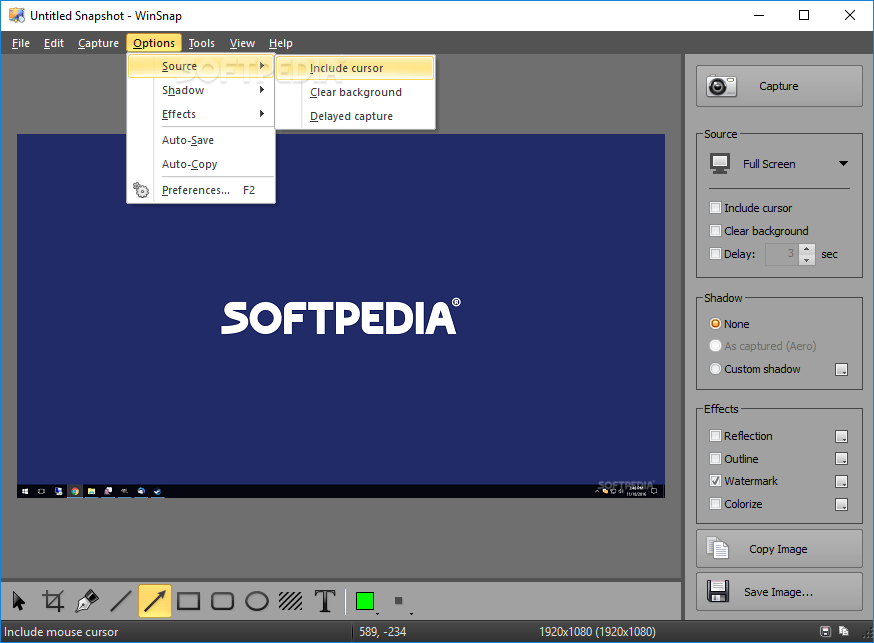
Task: Click the green color swatch
Action: tap(365, 601)
